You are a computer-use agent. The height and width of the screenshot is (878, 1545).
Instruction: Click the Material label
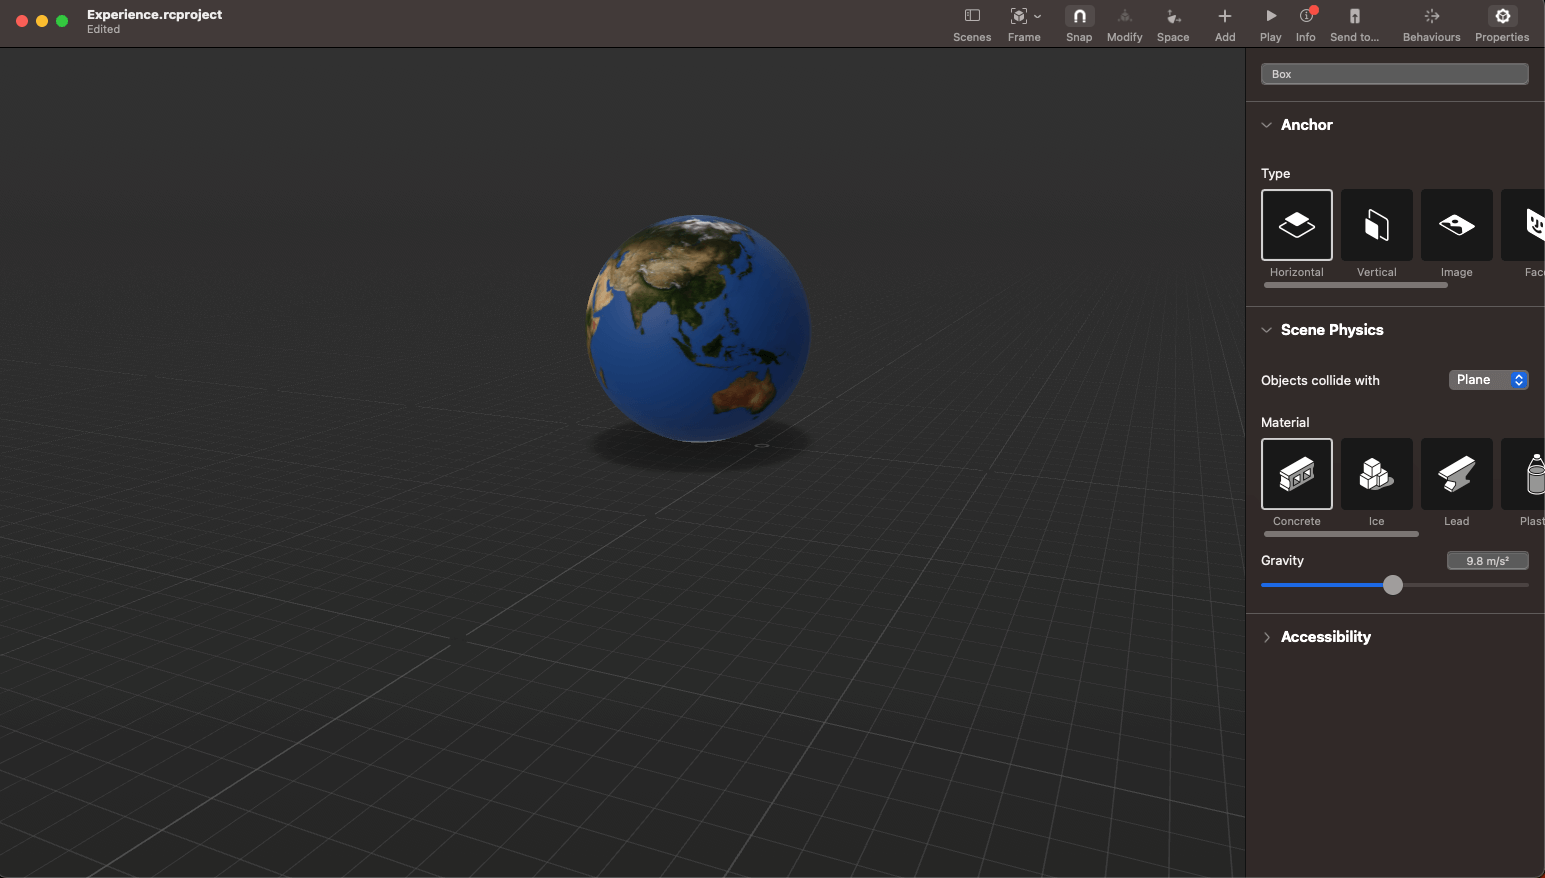pos(1285,422)
